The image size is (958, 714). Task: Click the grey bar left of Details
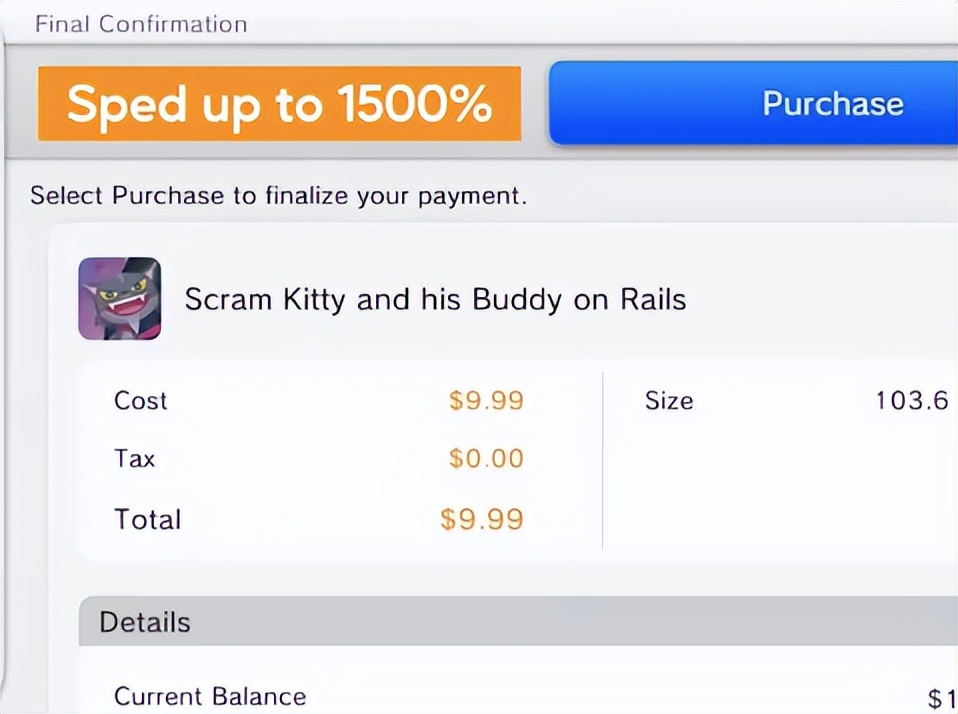point(88,622)
